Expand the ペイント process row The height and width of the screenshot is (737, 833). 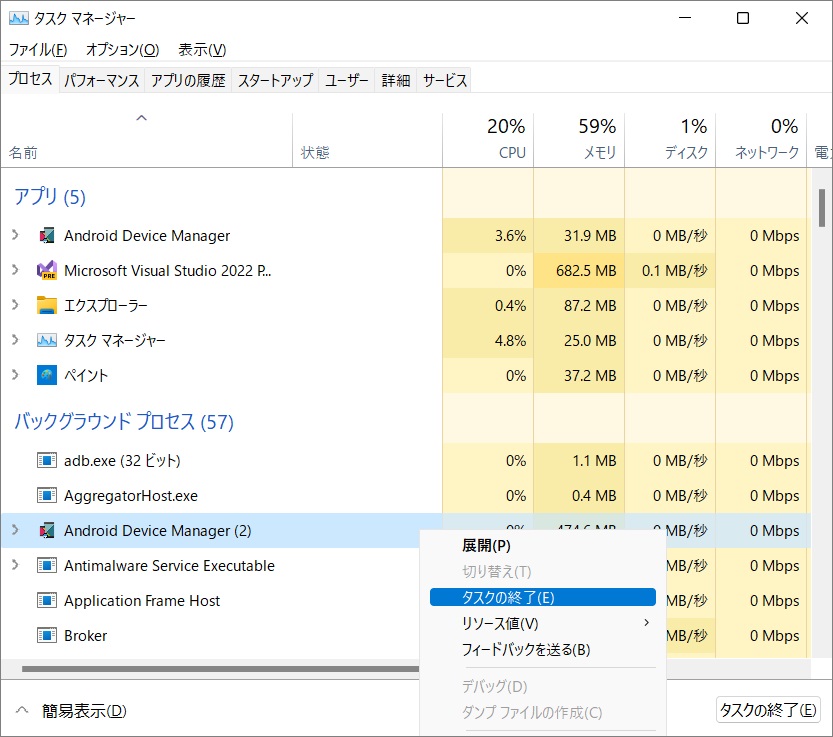[x=15, y=375]
